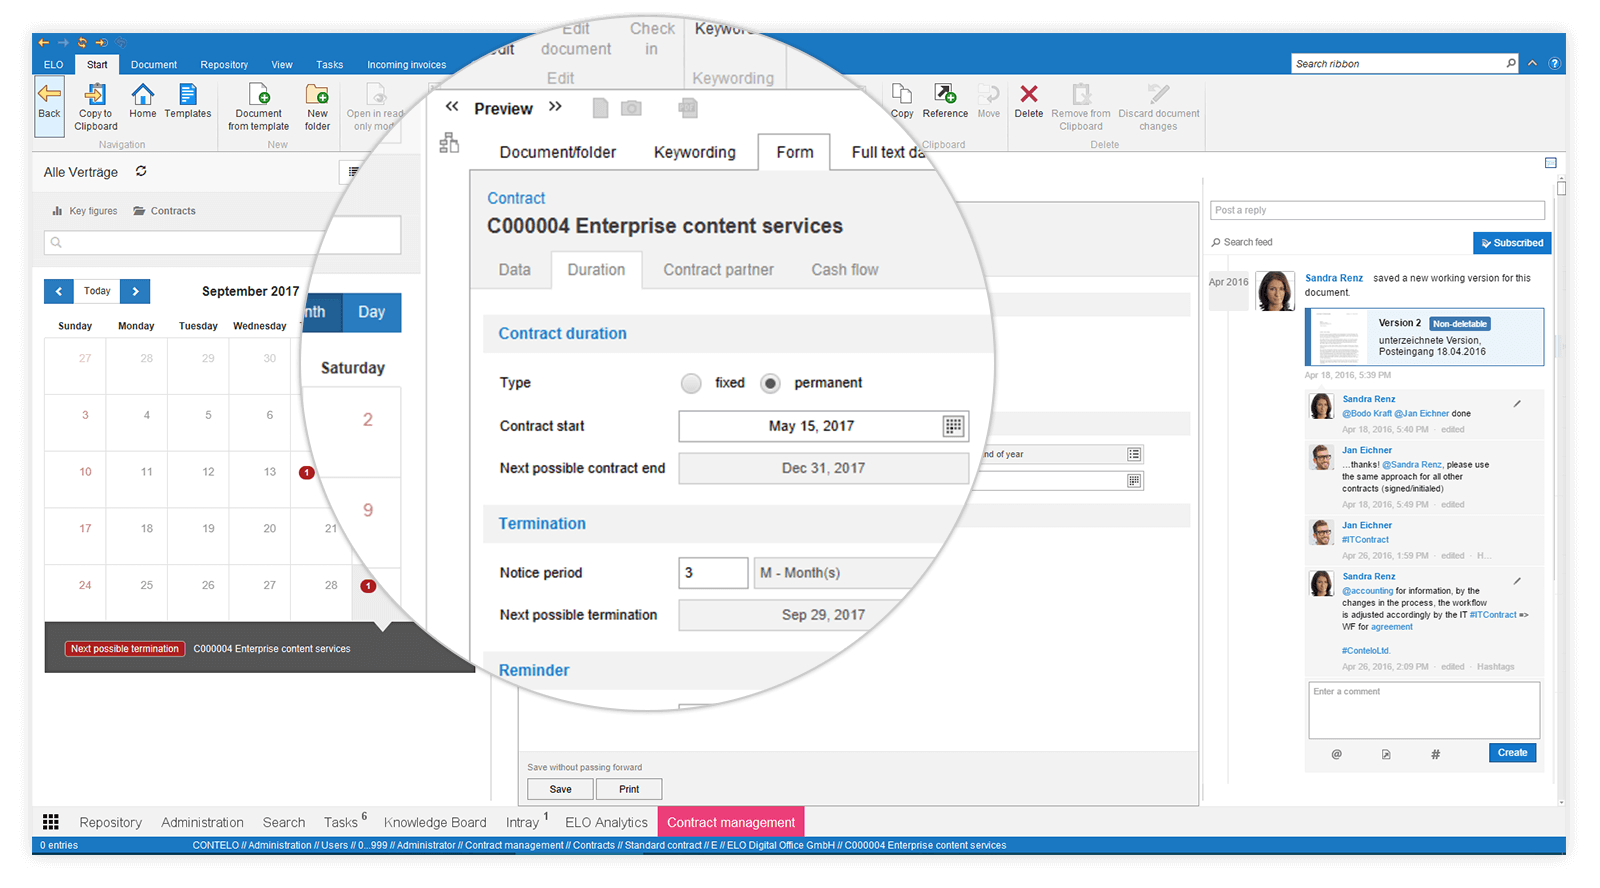Create a New folder from the ribbon

point(317,94)
